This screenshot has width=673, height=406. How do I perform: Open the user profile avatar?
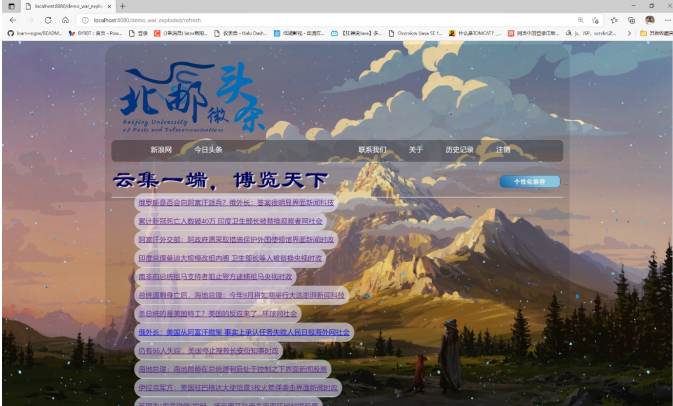(x=650, y=20)
